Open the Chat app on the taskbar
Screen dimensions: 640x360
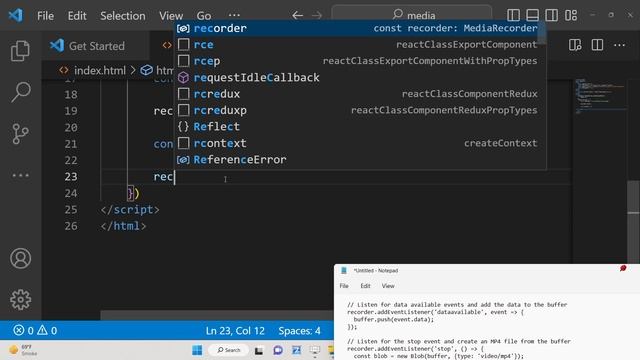[x=278, y=350]
